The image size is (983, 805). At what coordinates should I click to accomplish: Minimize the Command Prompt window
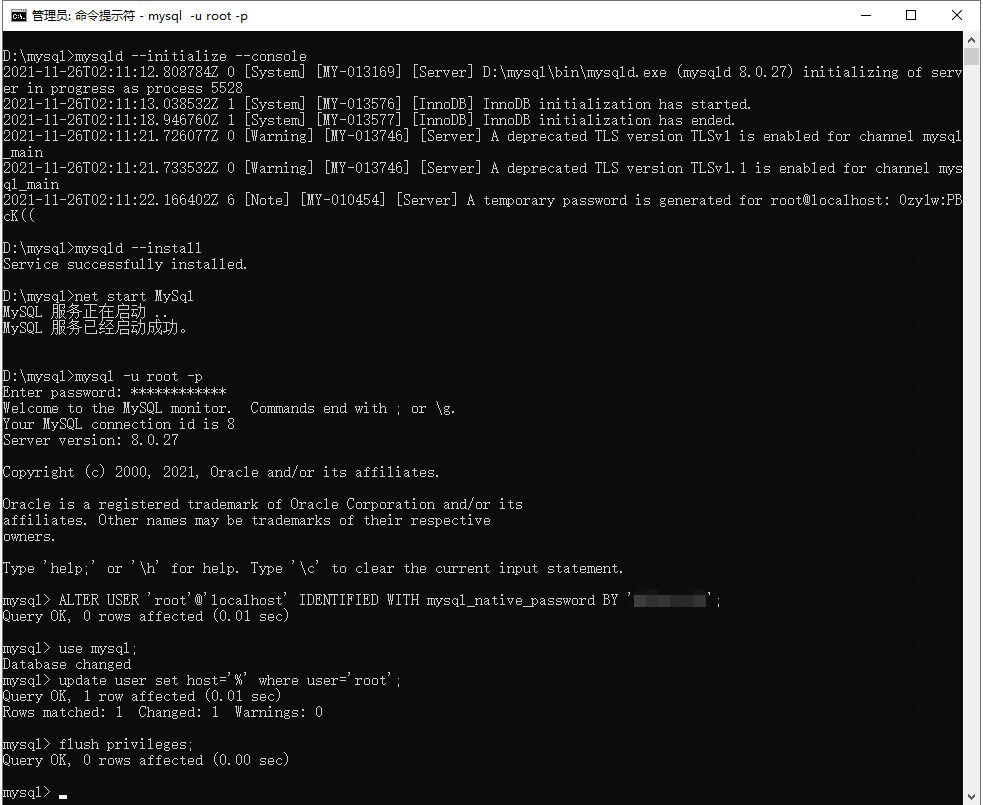866,16
